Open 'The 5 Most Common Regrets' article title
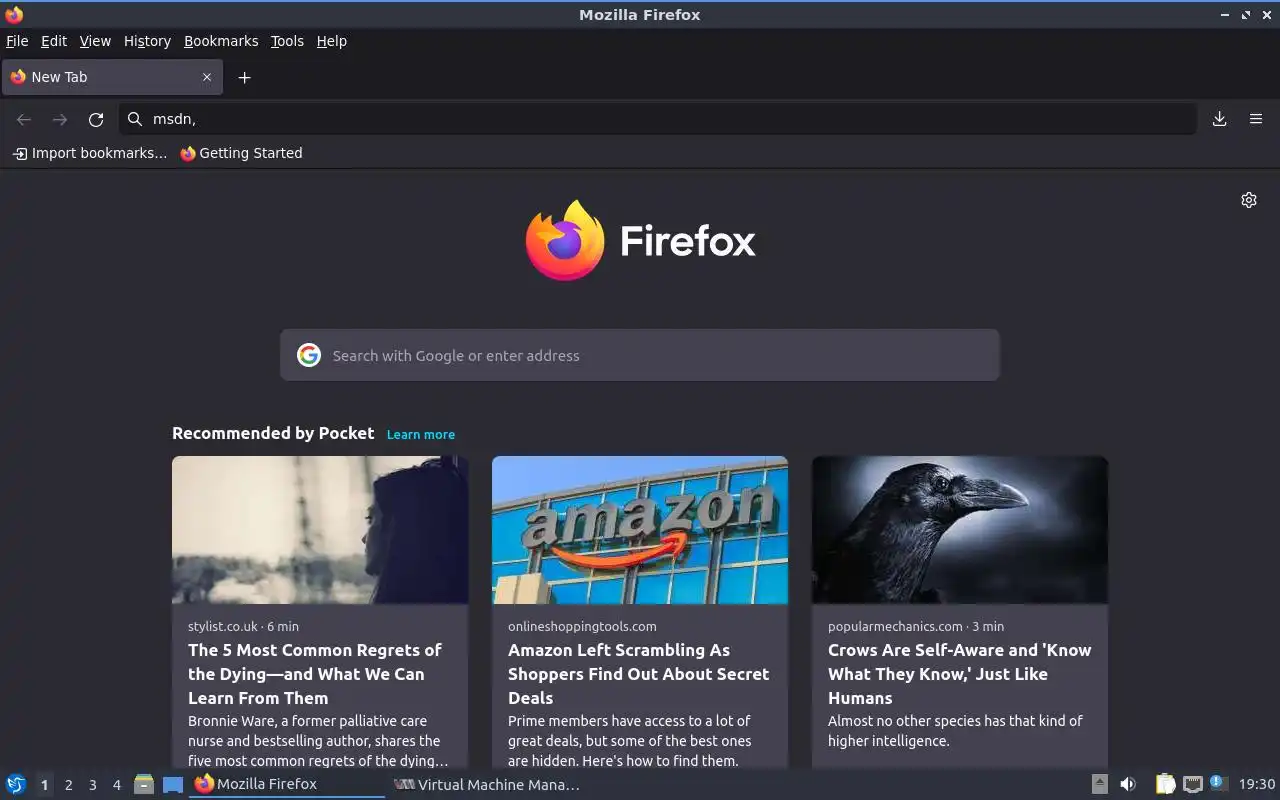Viewport: 1280px width, 800px height. [315, 674]
